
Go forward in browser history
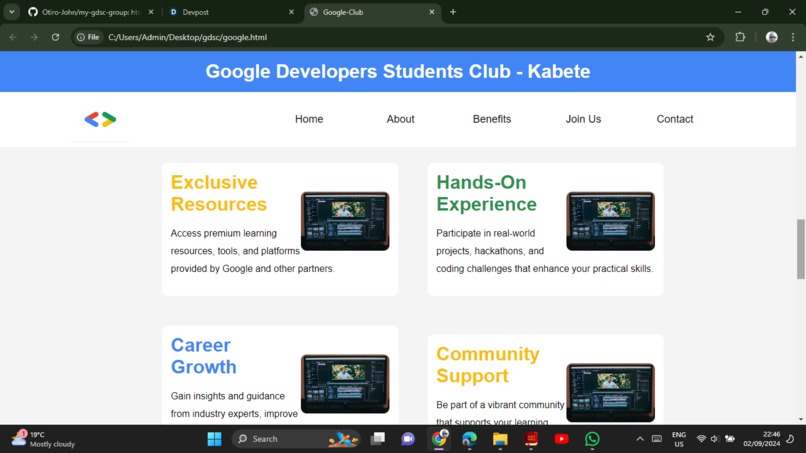[34, 37]
